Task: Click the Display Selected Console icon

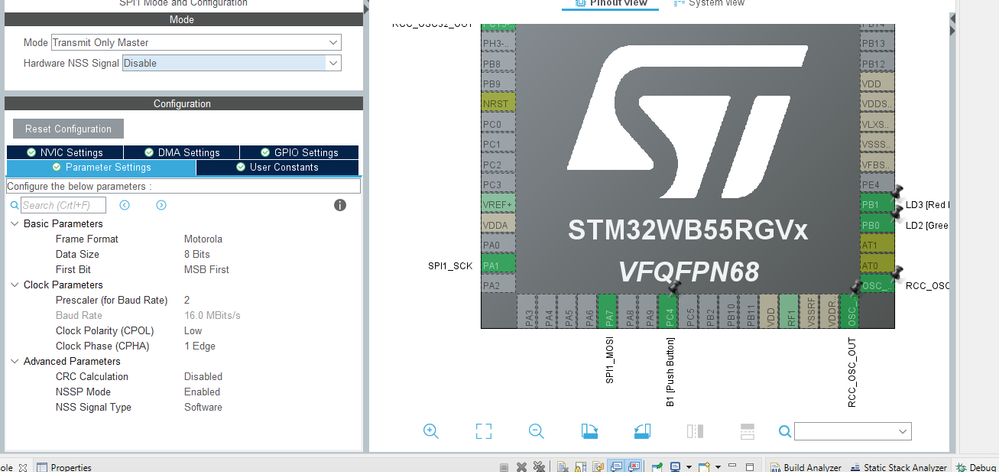Action: [x=675, y=467]
